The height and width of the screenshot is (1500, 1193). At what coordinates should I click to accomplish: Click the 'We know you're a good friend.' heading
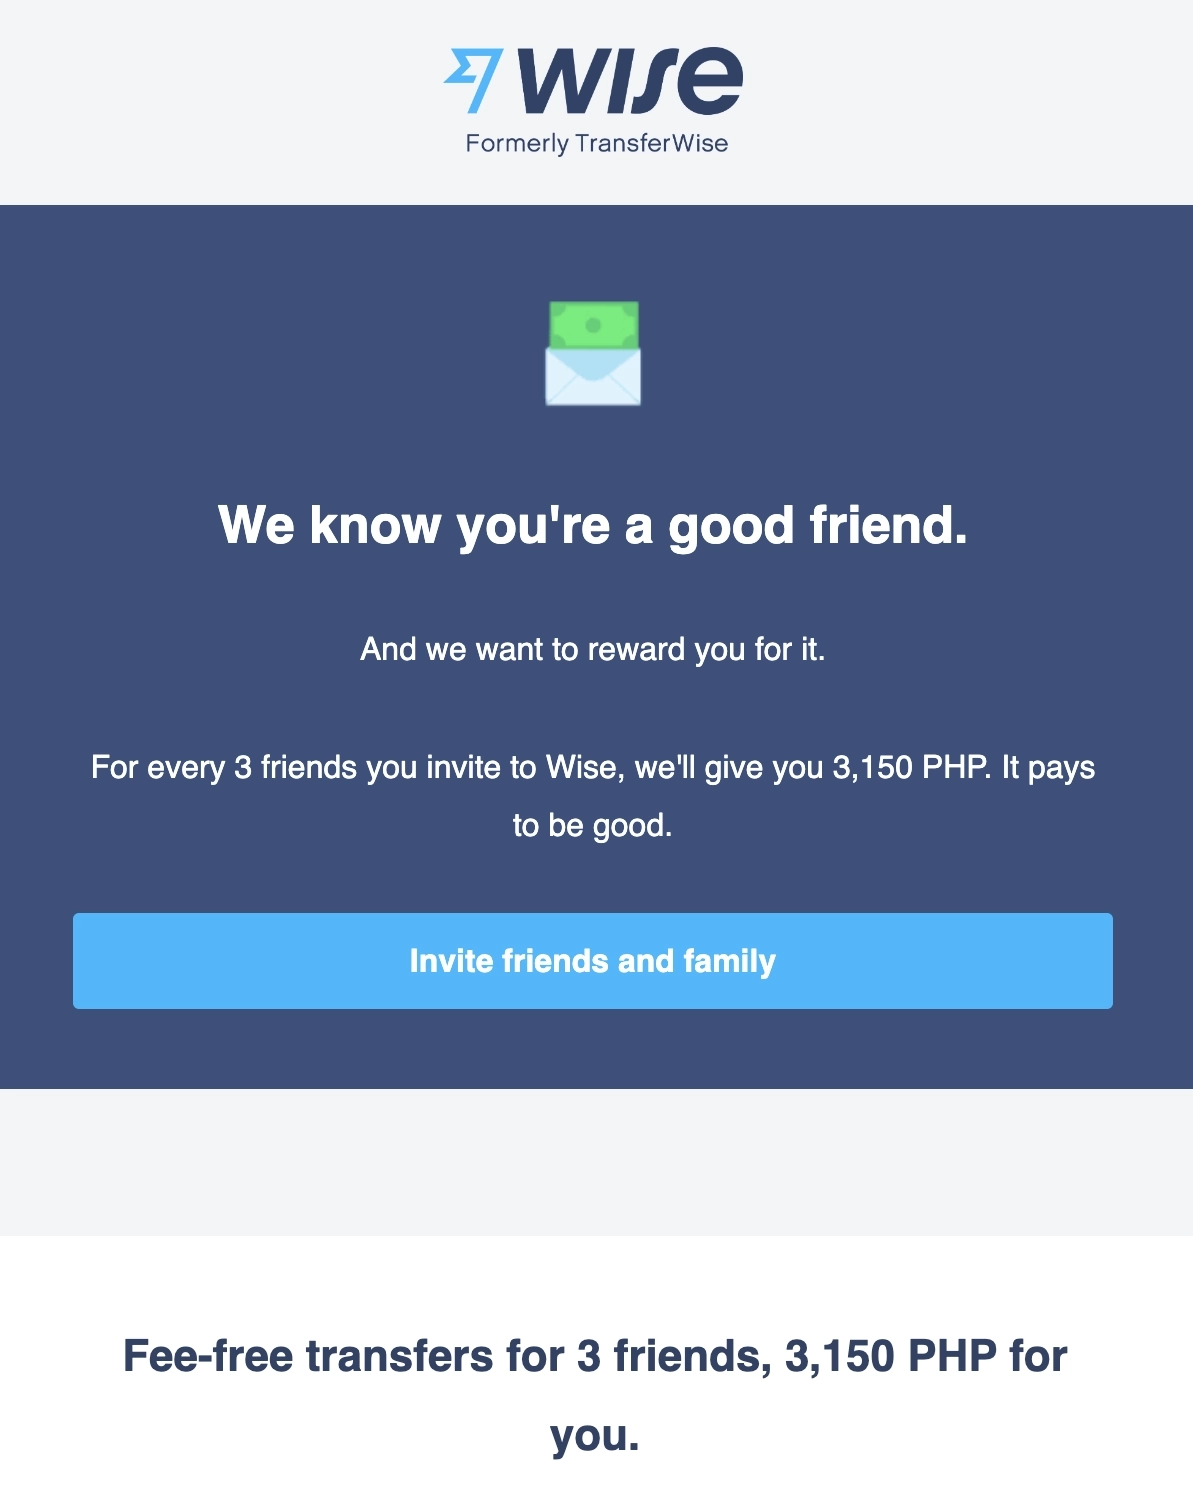[x=594, y=524]
